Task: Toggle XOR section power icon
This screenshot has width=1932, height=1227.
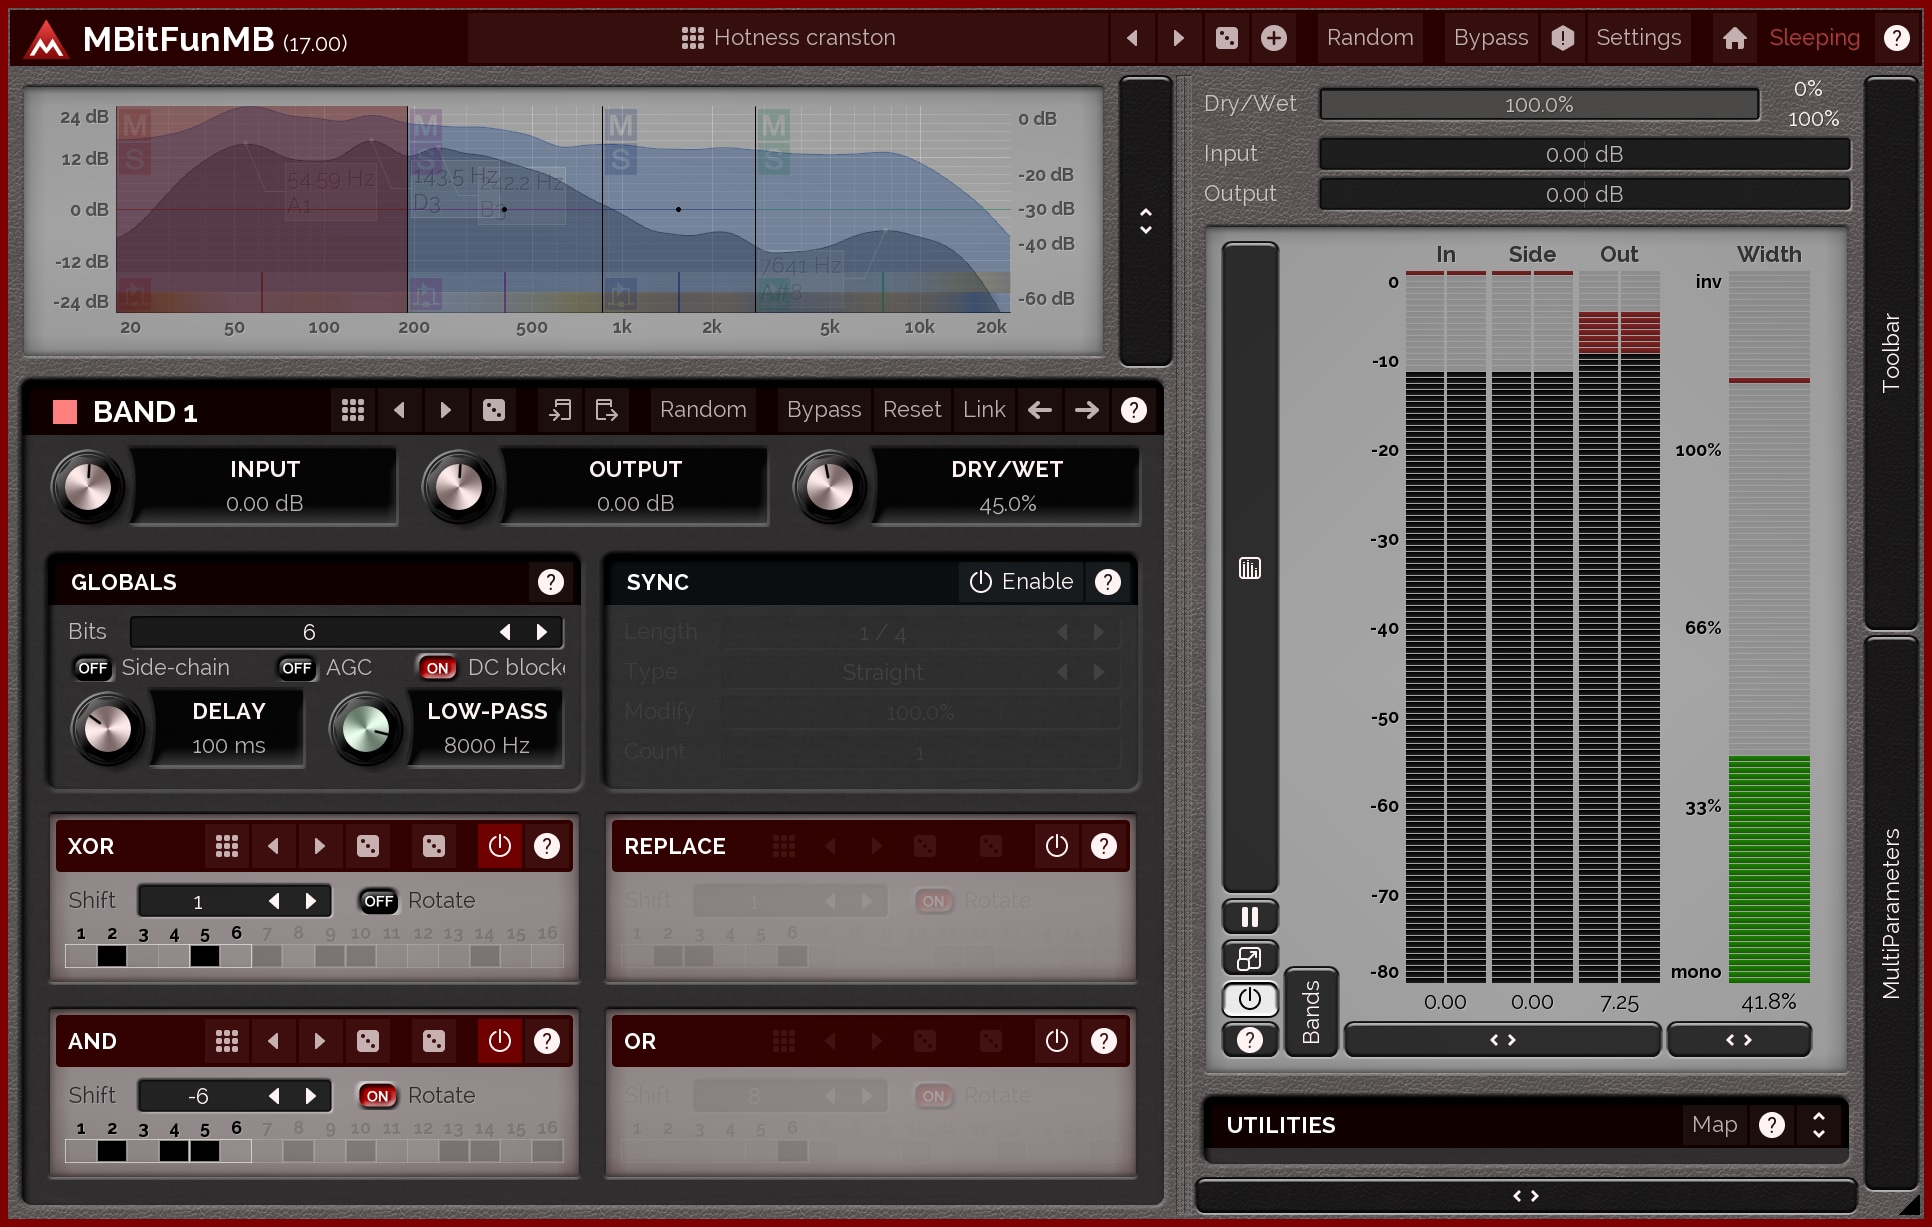Action: pos(499,846)
